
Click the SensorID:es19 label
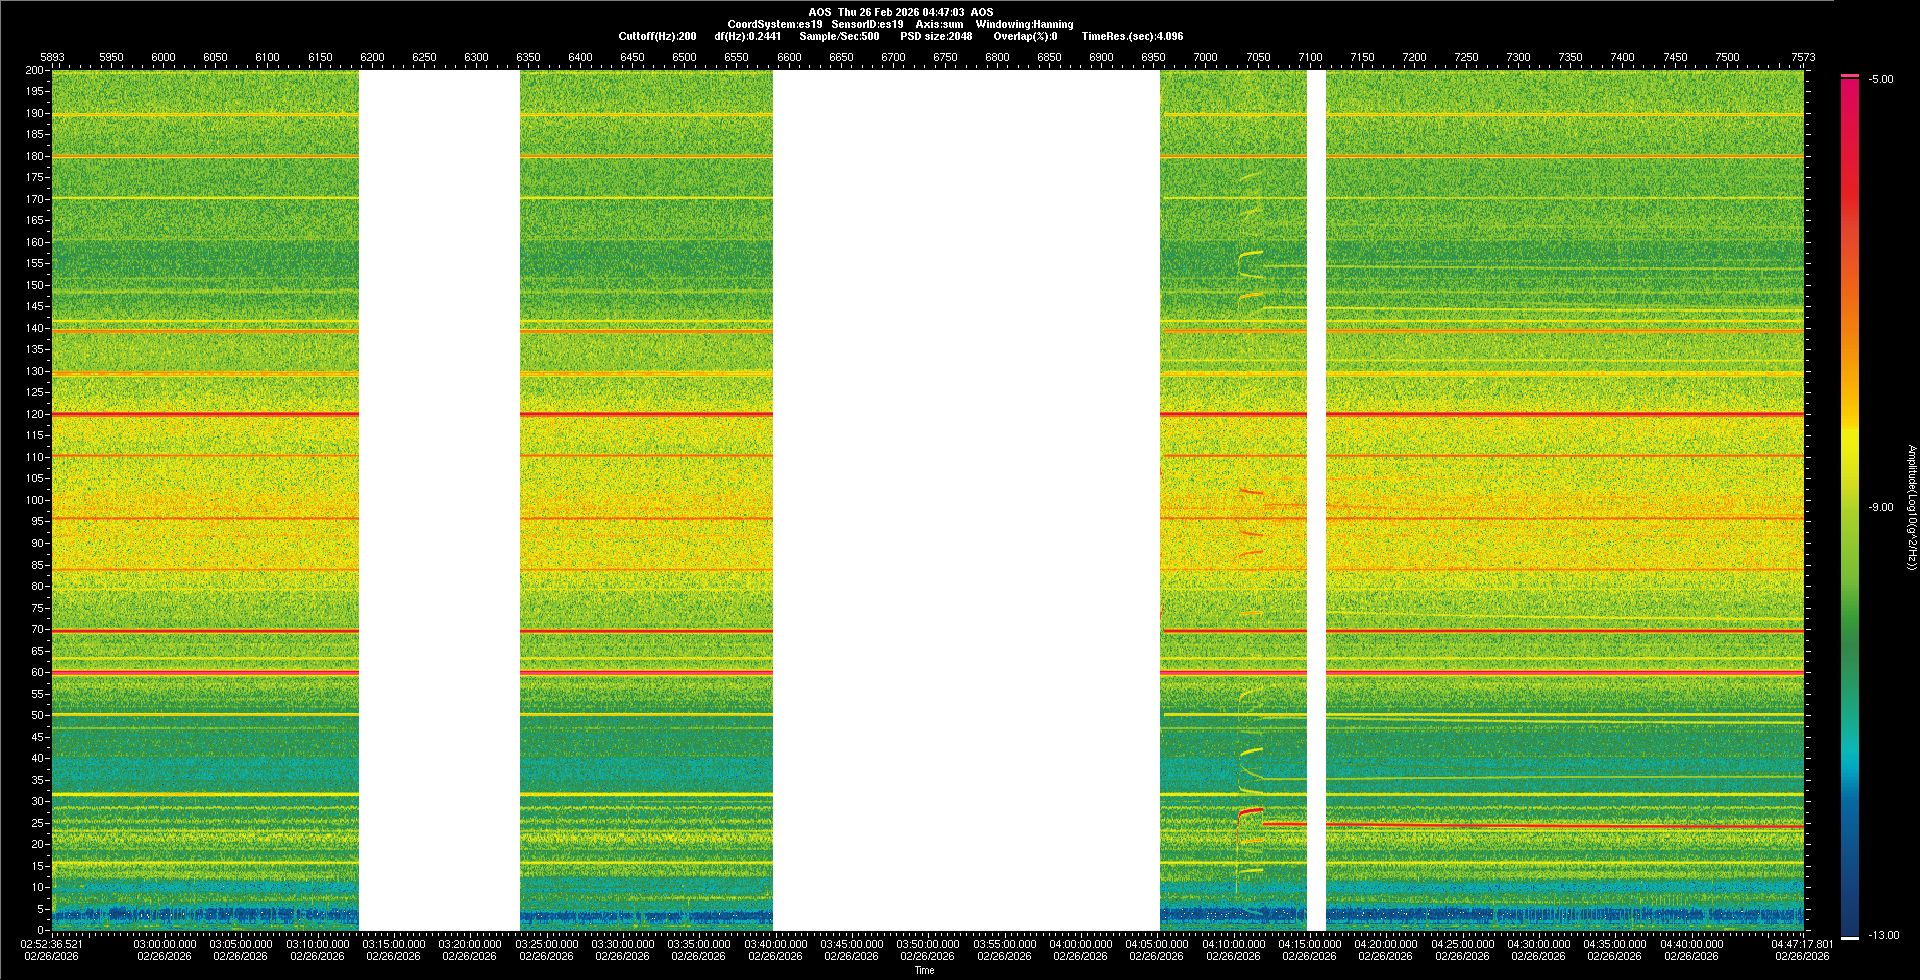[x=867, y=24]
